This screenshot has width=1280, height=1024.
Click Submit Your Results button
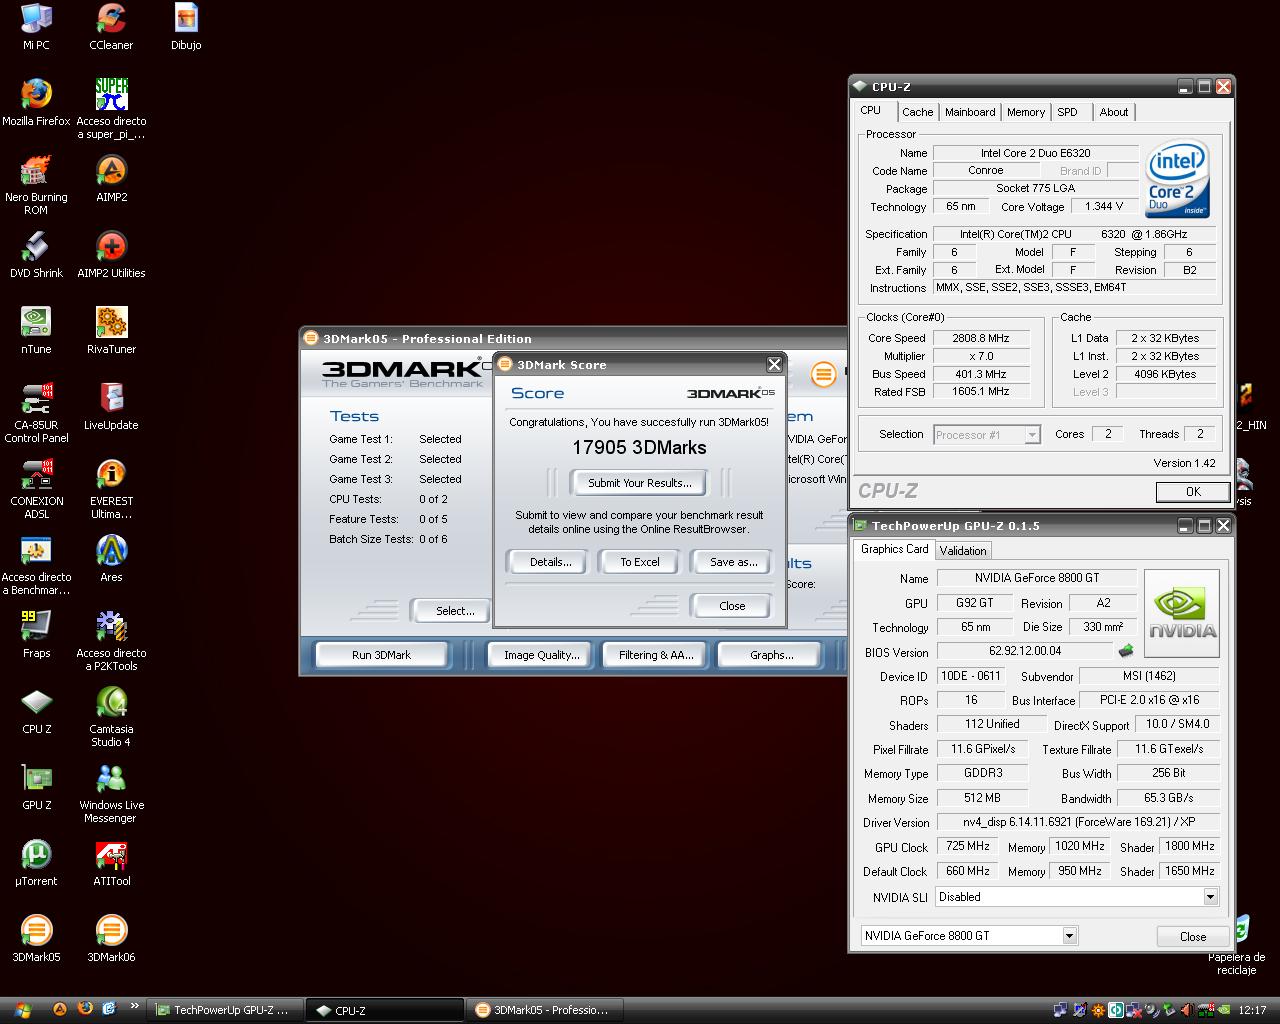639,483
